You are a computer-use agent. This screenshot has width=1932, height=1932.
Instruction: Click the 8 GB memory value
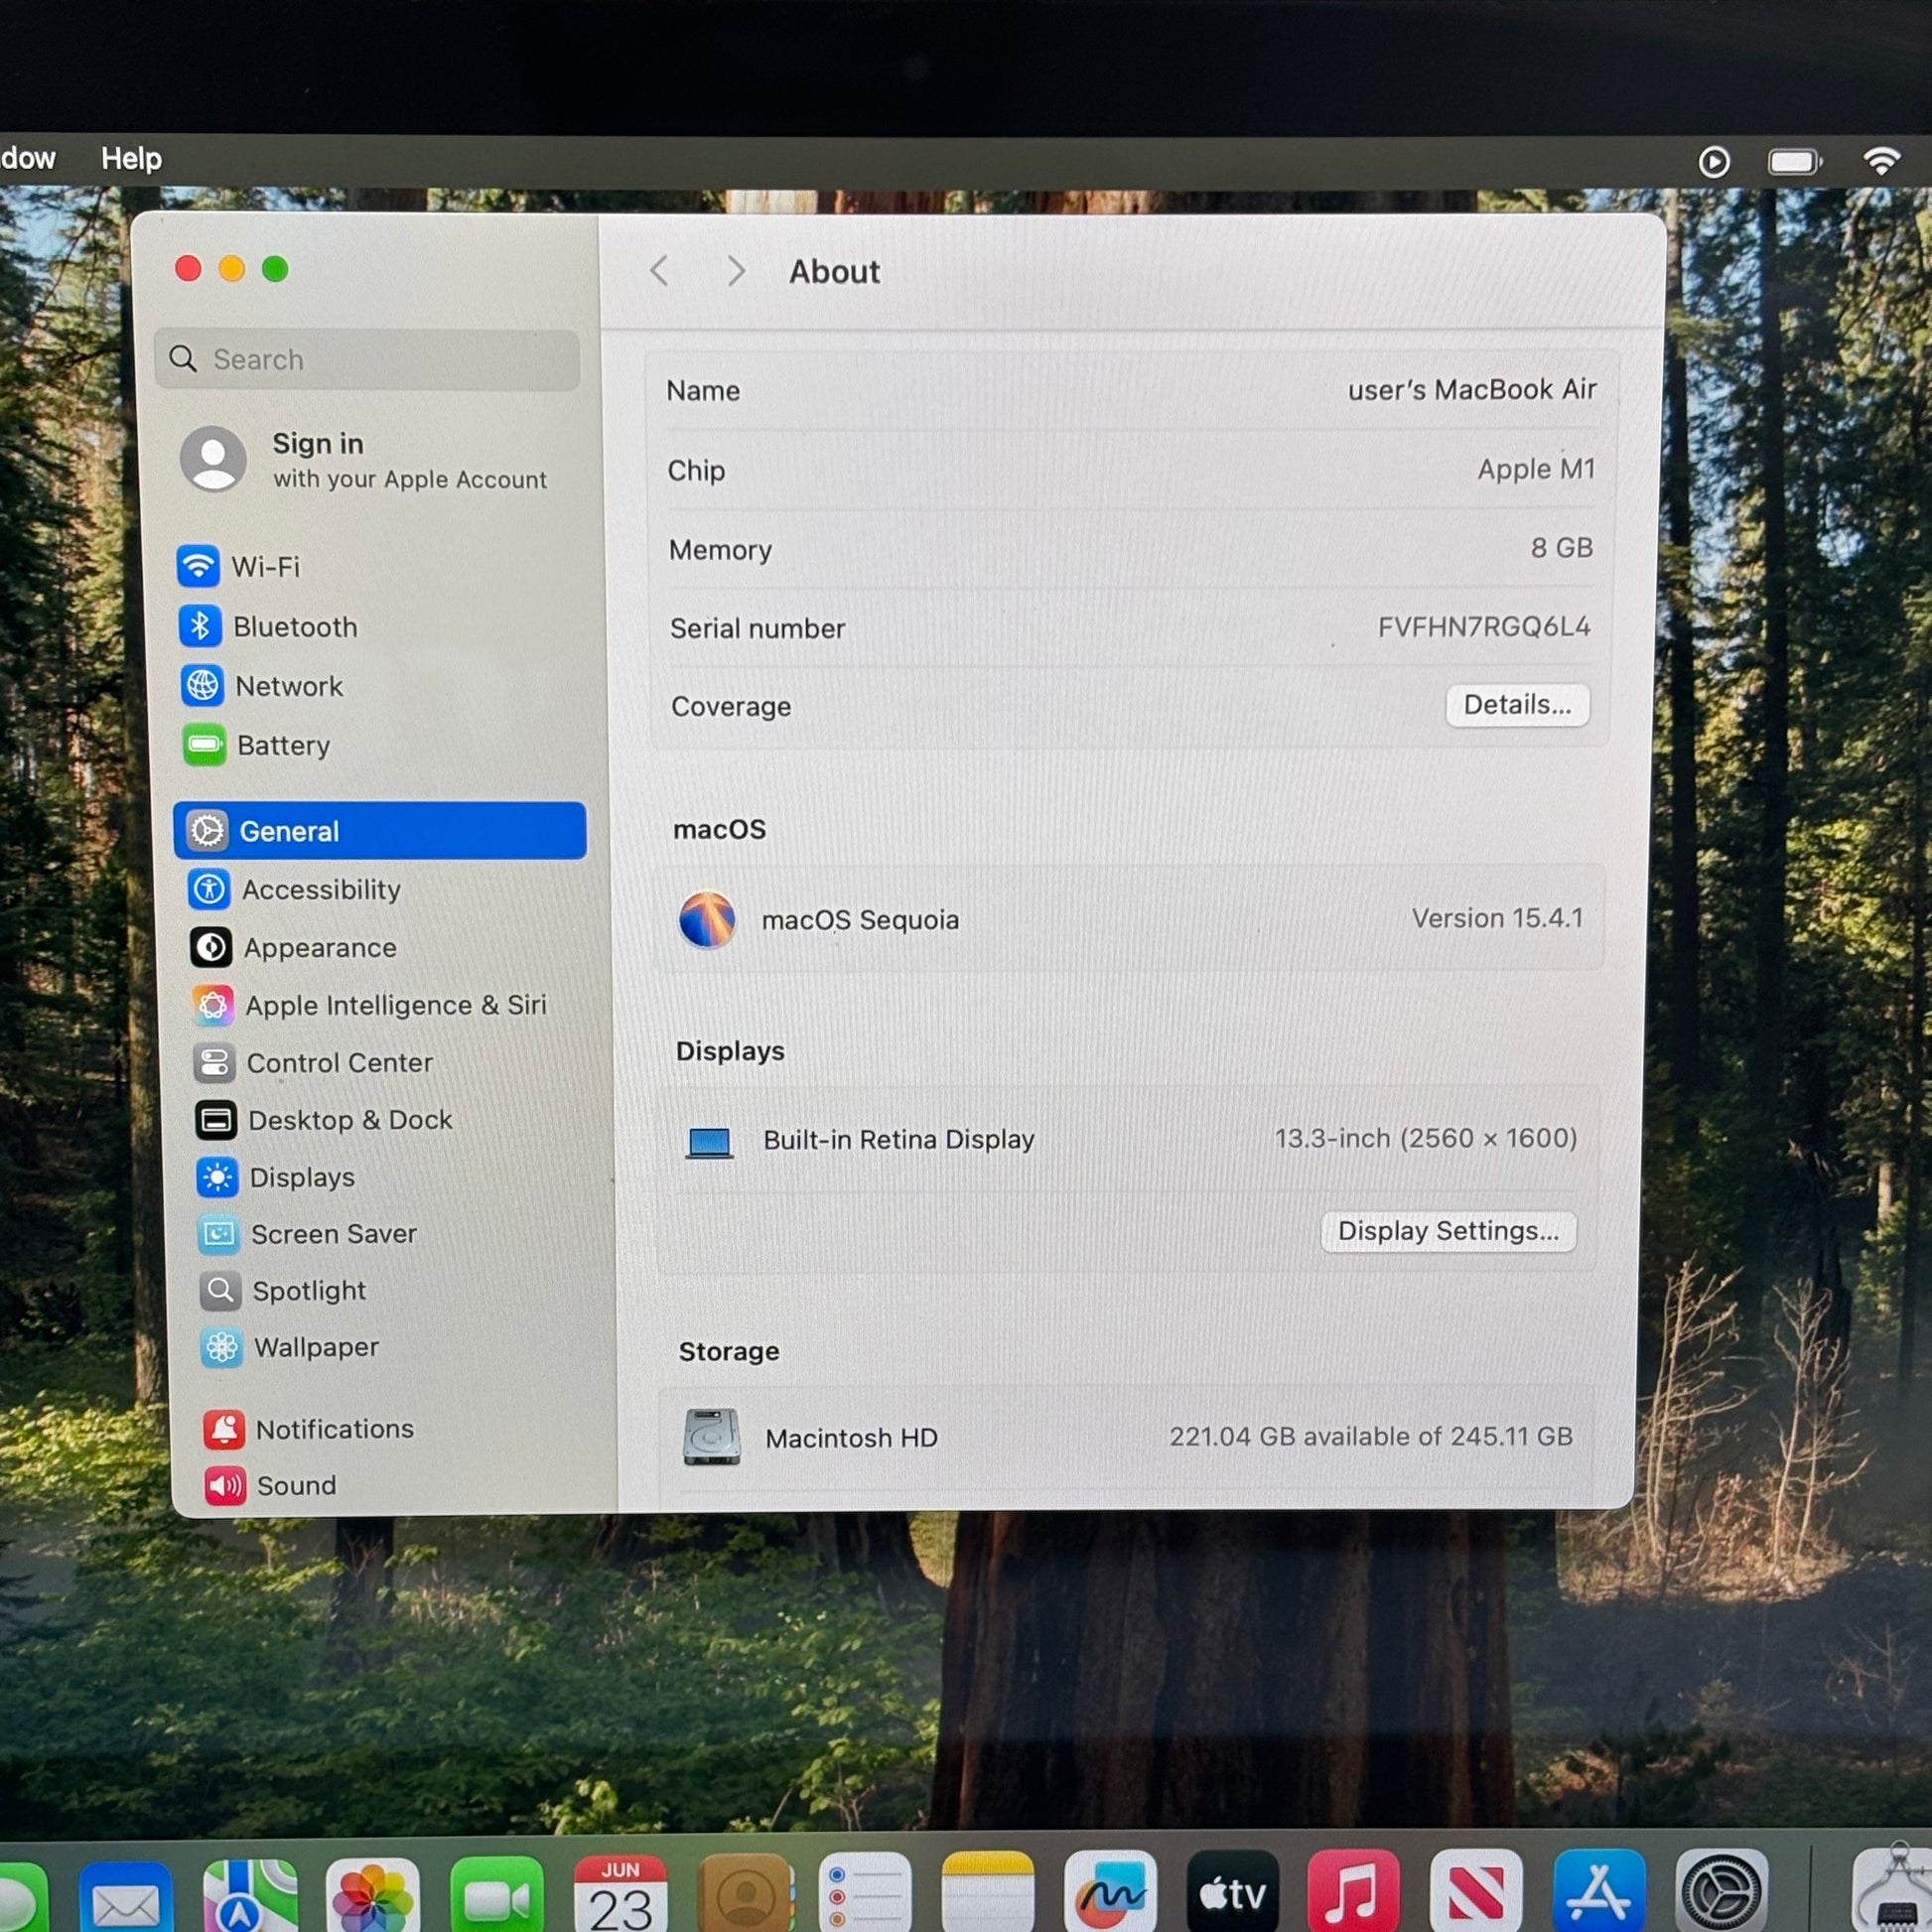[1561, 548]
